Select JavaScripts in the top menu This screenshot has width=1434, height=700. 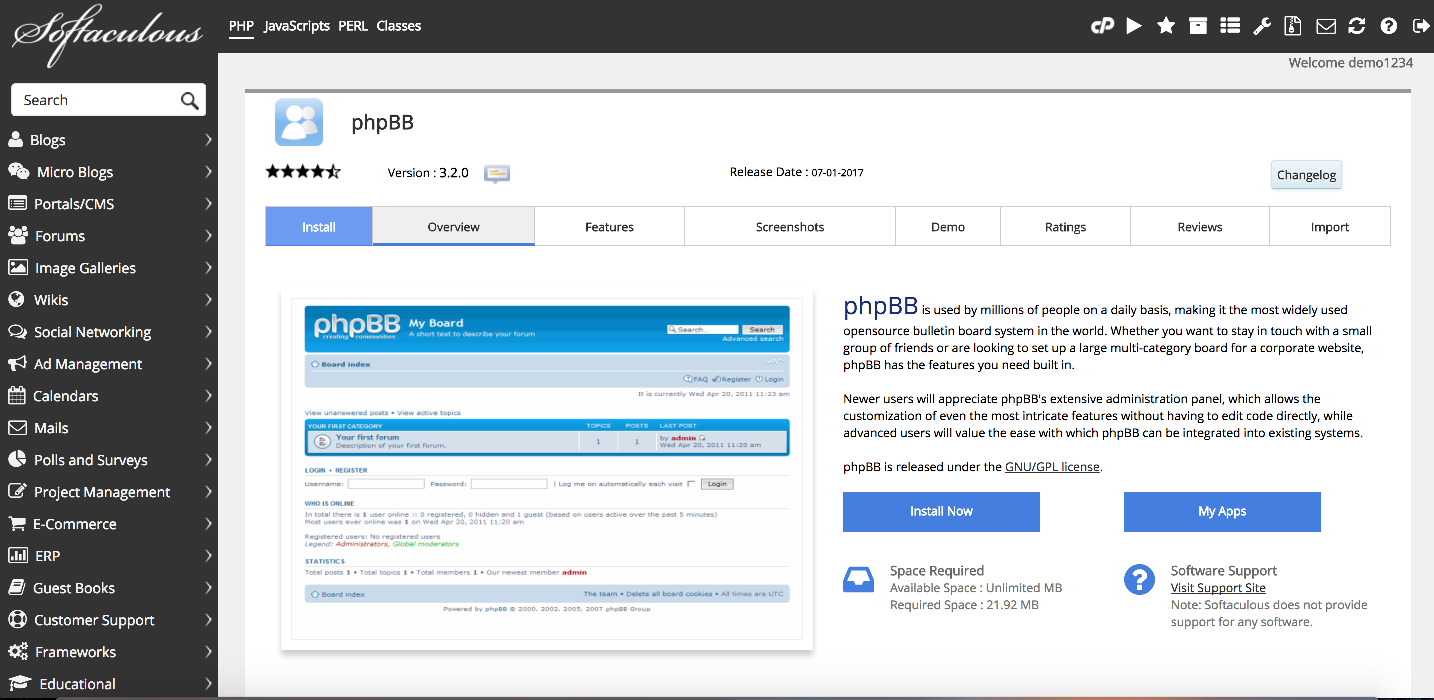(297, 26)
